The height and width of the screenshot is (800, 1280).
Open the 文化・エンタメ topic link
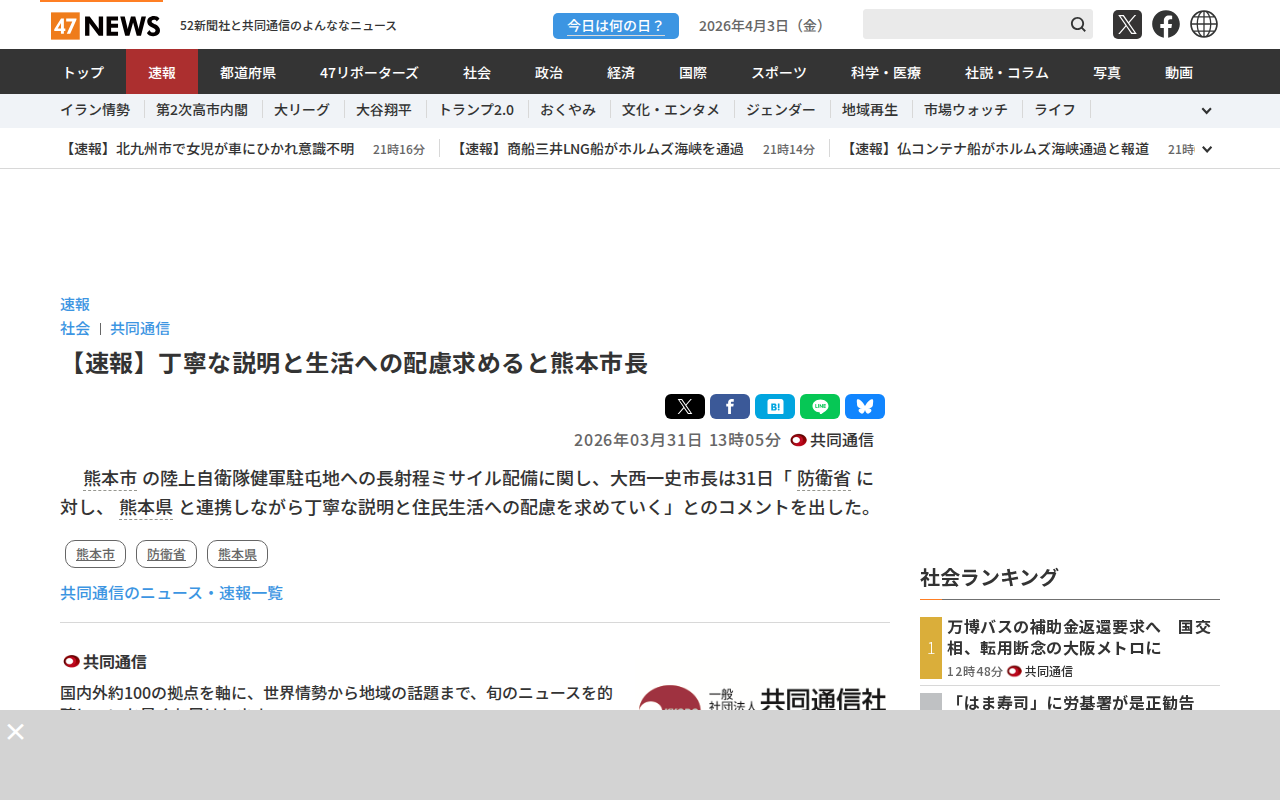(671, 110)
